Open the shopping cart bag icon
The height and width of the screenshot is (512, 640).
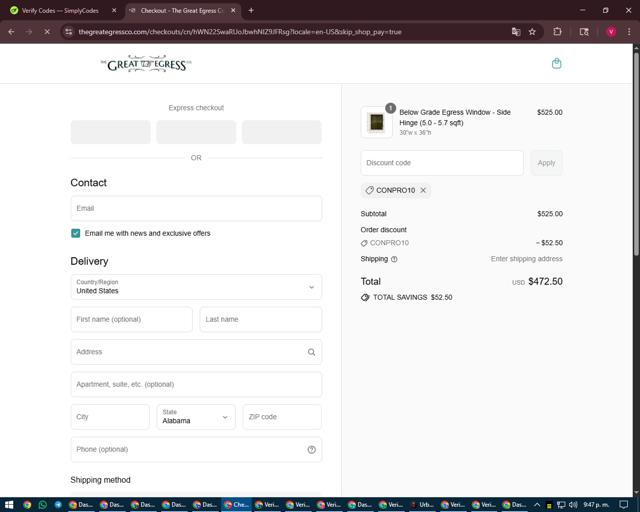click(556, 64)
